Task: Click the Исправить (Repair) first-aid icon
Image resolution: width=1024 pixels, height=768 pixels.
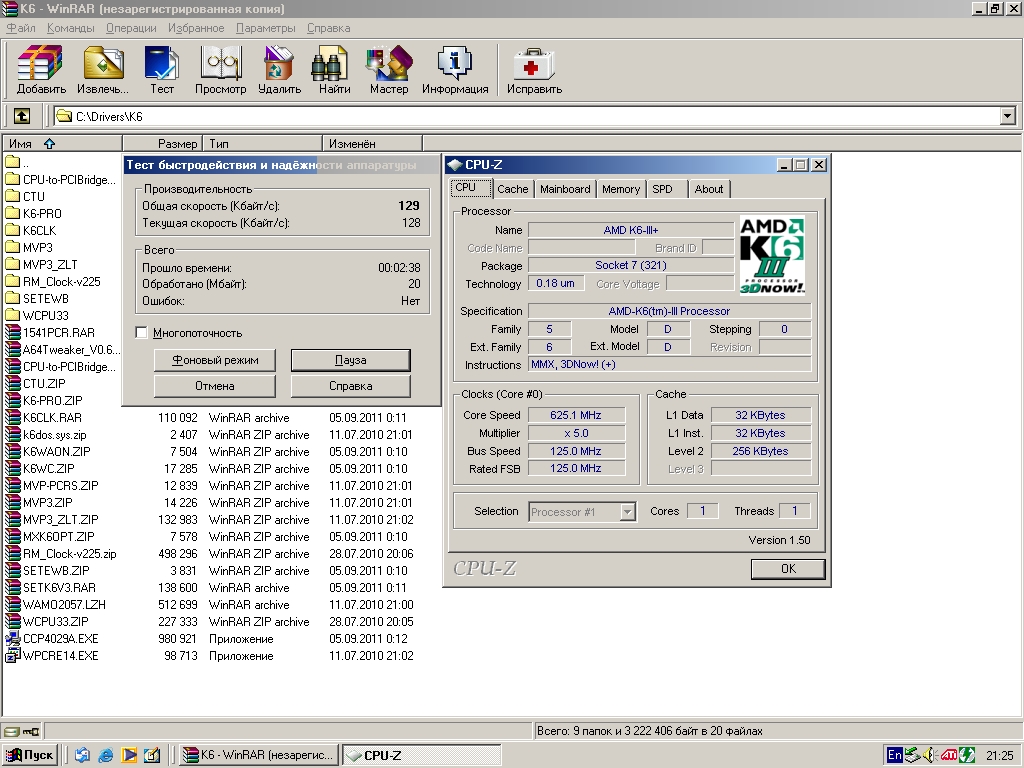Action: (x=534, y=64)
